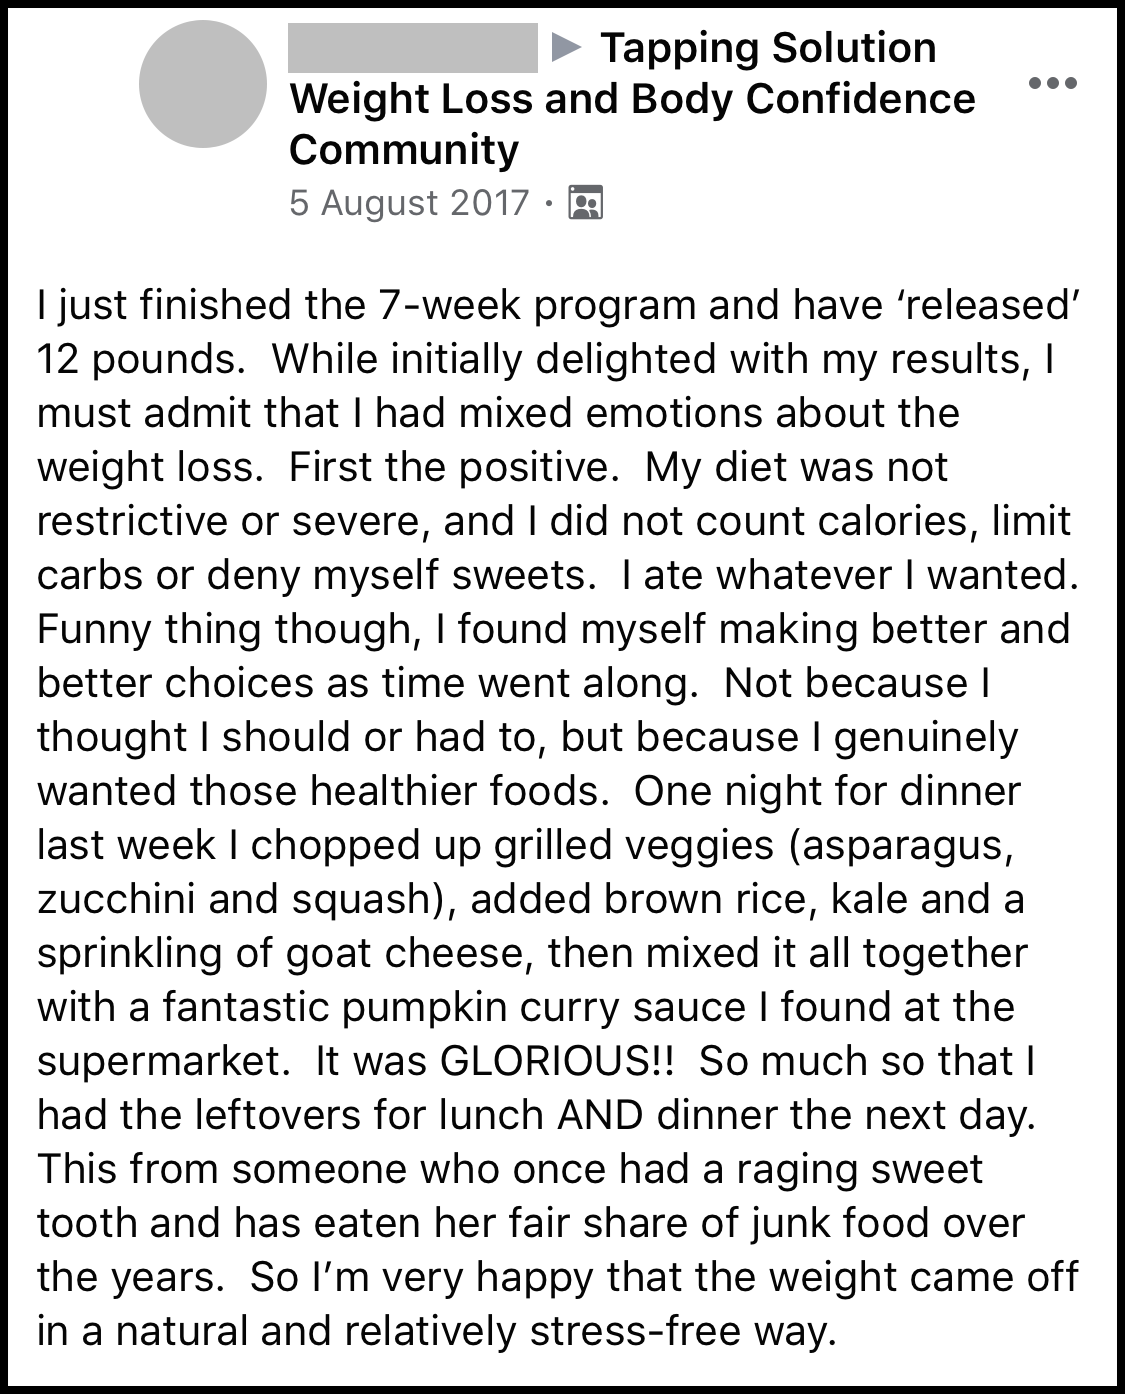The image size is (1125, 1394).
Task: Open the Tapping Solution group link
Action: 768,47
